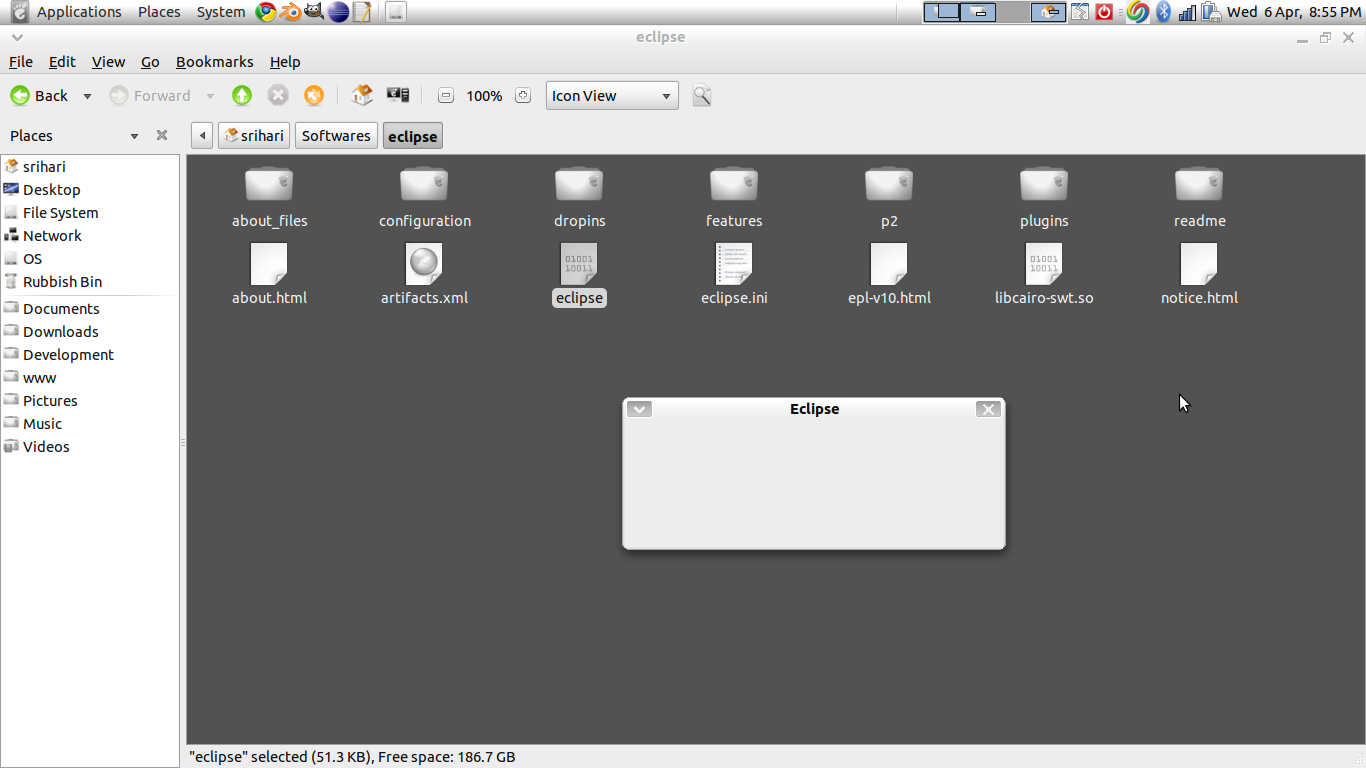Viewport: 1366px width, 768px height.
Task: Click the 100% zoom level label
Action: pyautogui.click(x=484, y=96)
